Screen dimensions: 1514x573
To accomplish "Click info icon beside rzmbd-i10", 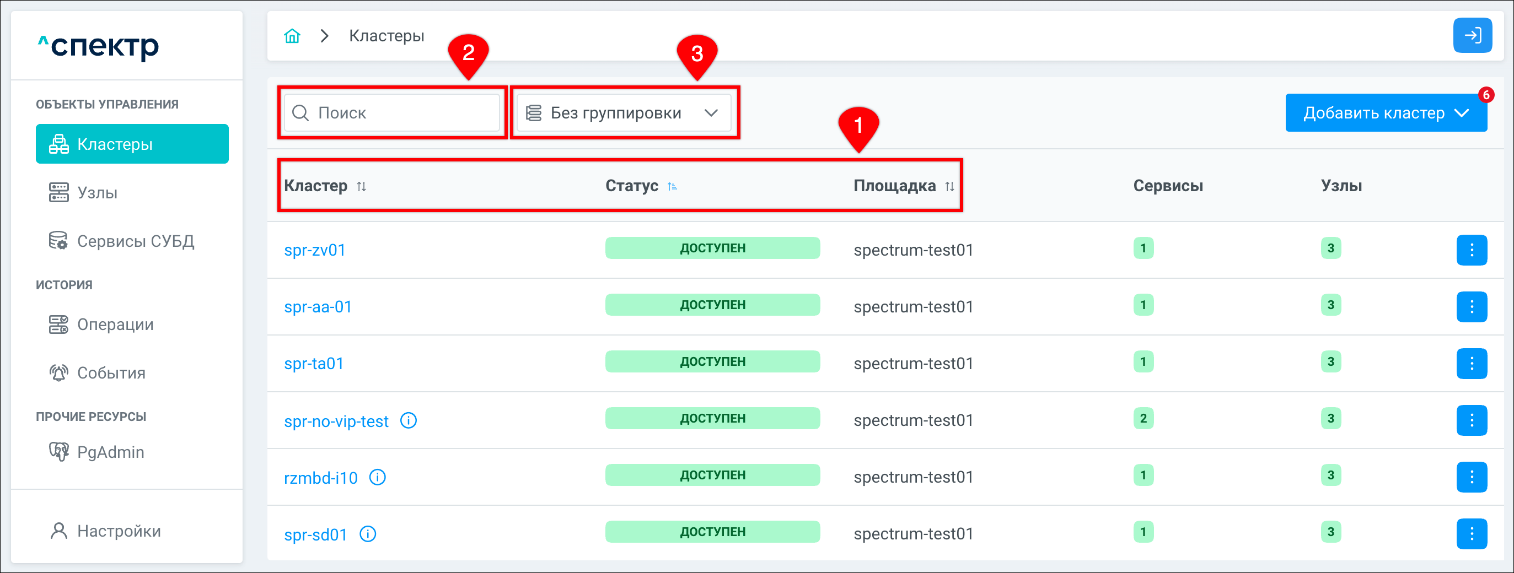I will (377, 478).
